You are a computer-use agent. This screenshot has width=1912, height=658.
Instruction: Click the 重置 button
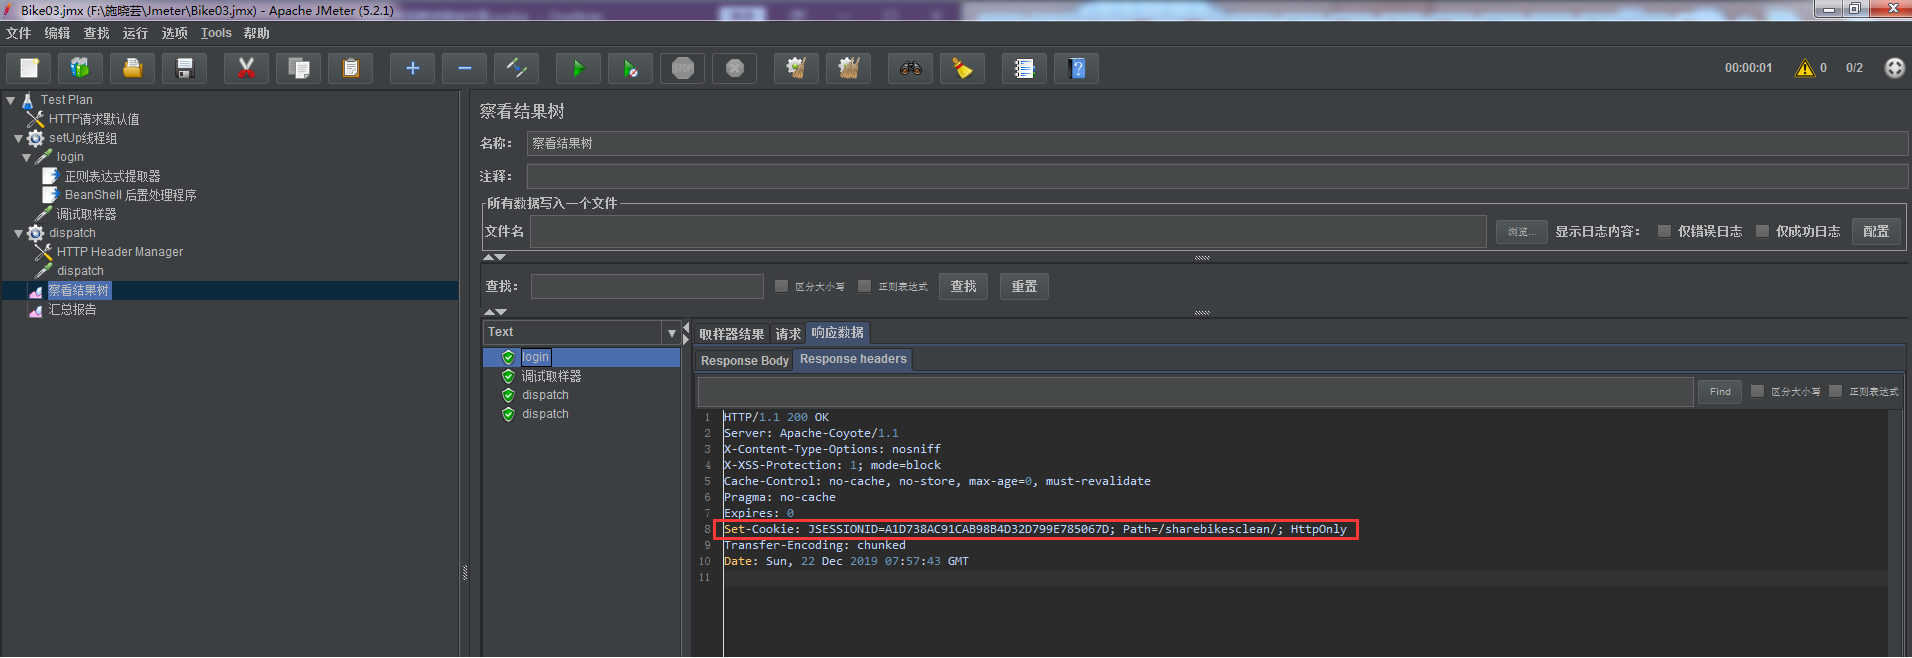coord(1024,286)
